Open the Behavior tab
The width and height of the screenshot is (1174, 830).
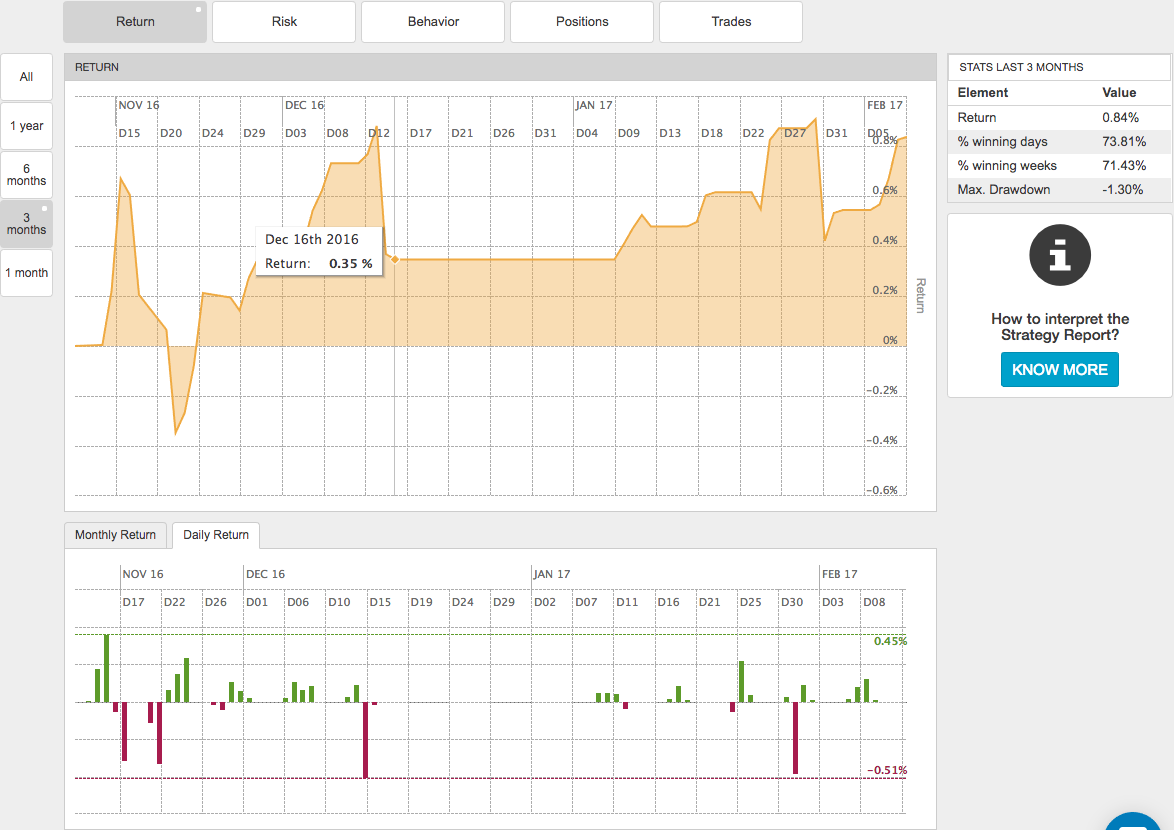point(433,21)
